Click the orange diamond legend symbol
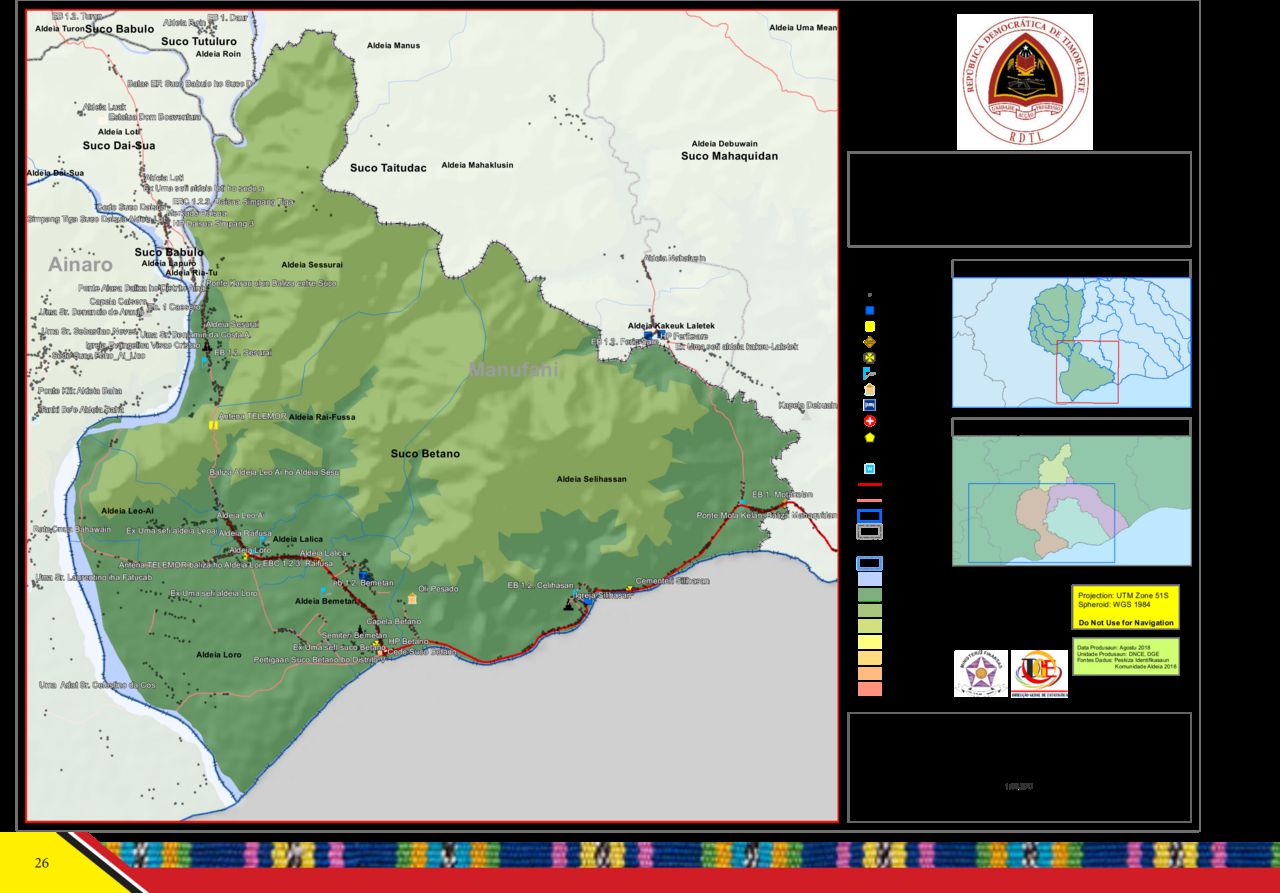 click(870, 341)
